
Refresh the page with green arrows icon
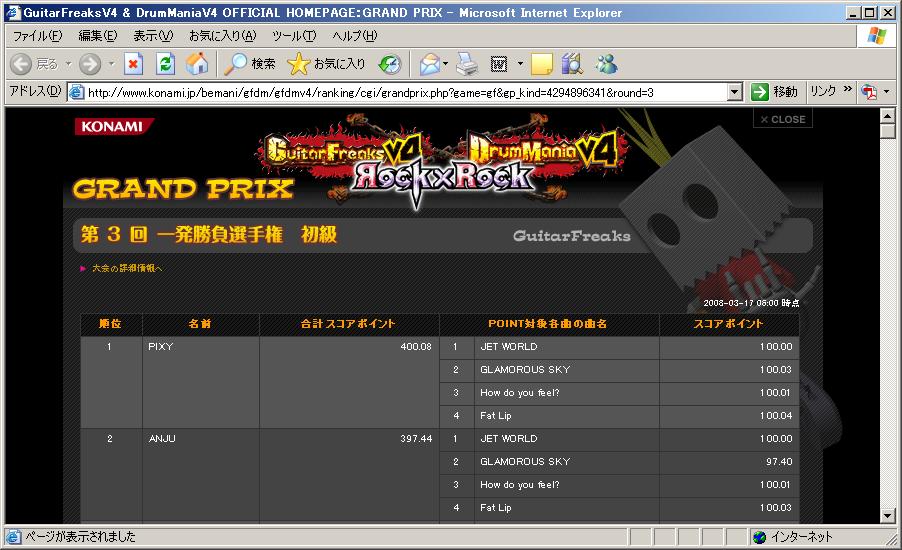tap(166, 64)
